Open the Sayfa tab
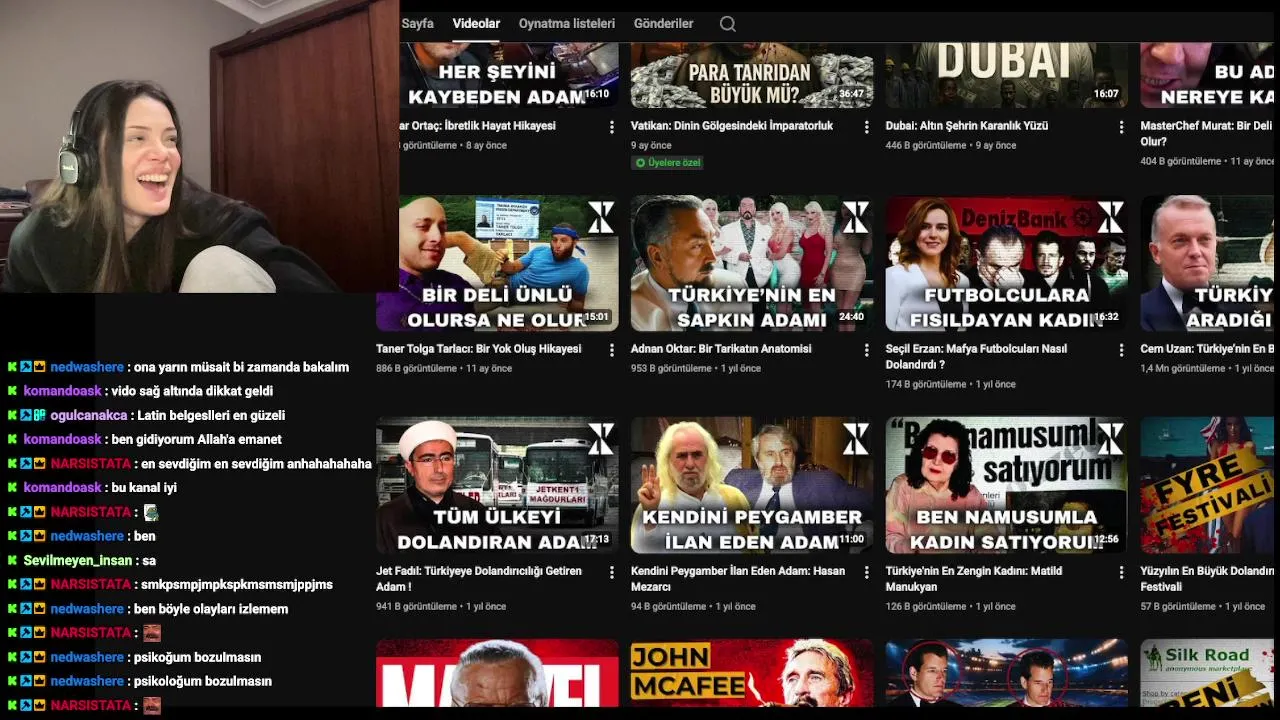The width and height of the screenshot is (1280, 720). click(x=417, y=23)
